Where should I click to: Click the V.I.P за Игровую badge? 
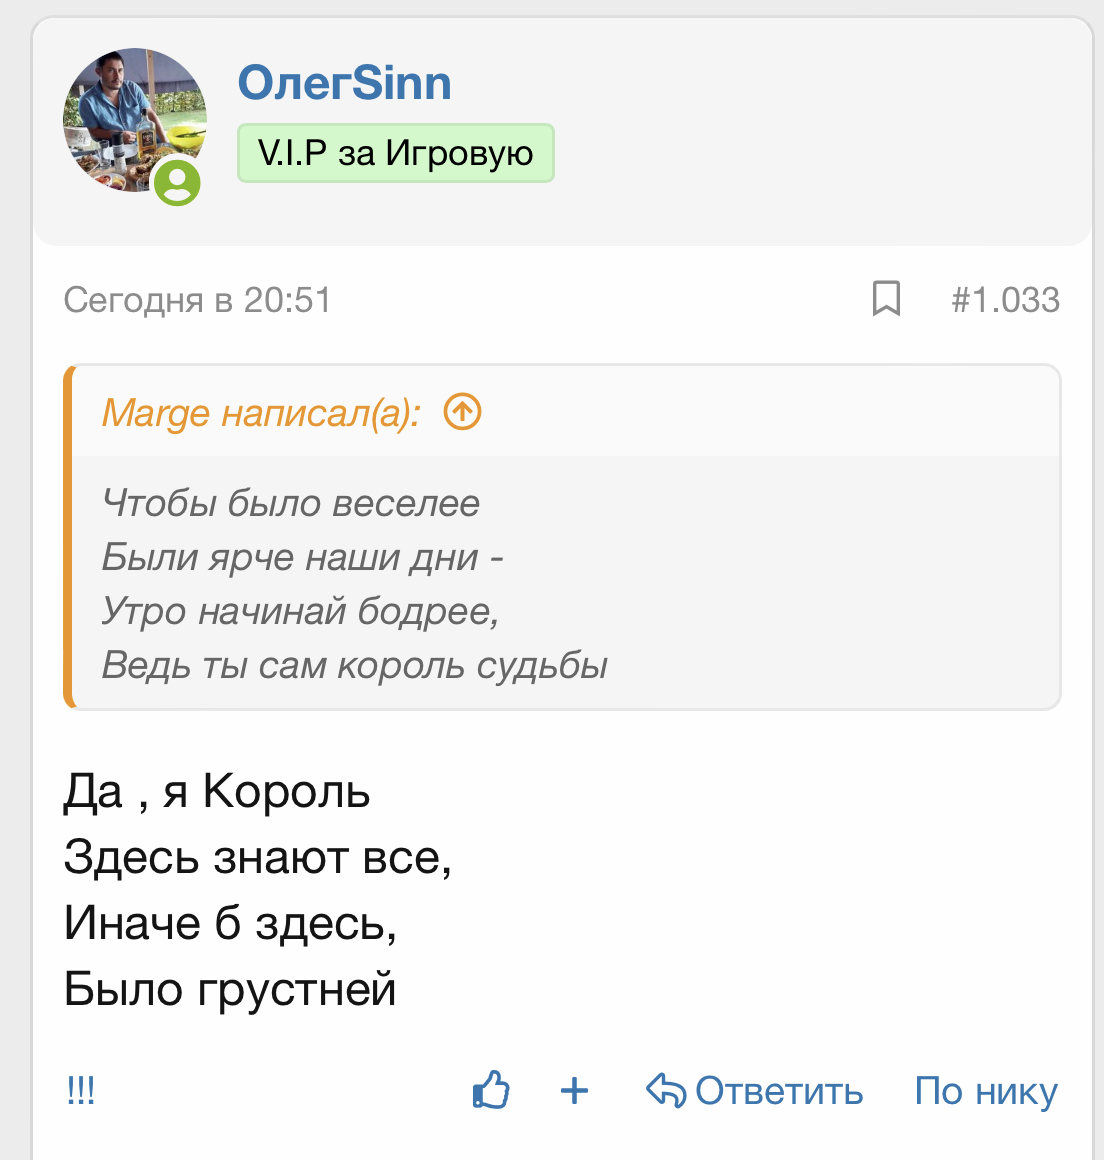pos(395,153)
